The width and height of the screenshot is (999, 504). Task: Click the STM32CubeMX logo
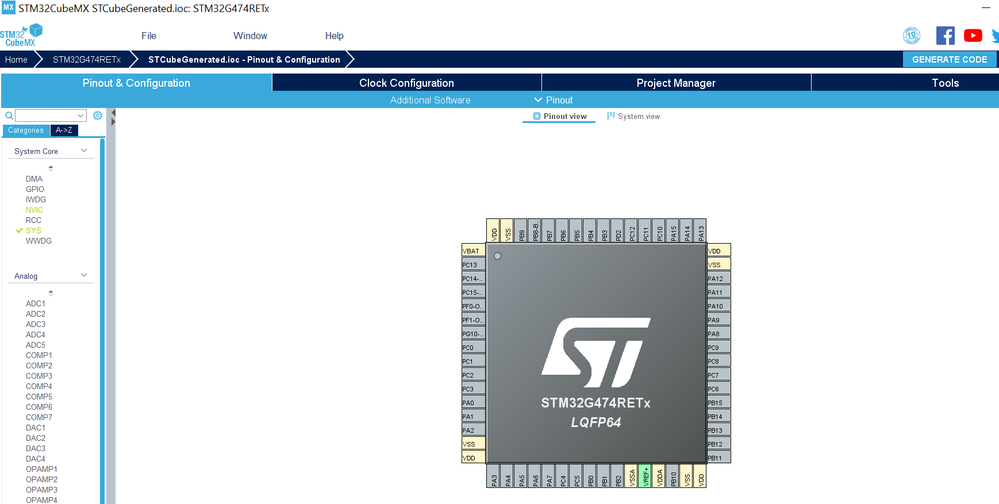coord(21,35)
